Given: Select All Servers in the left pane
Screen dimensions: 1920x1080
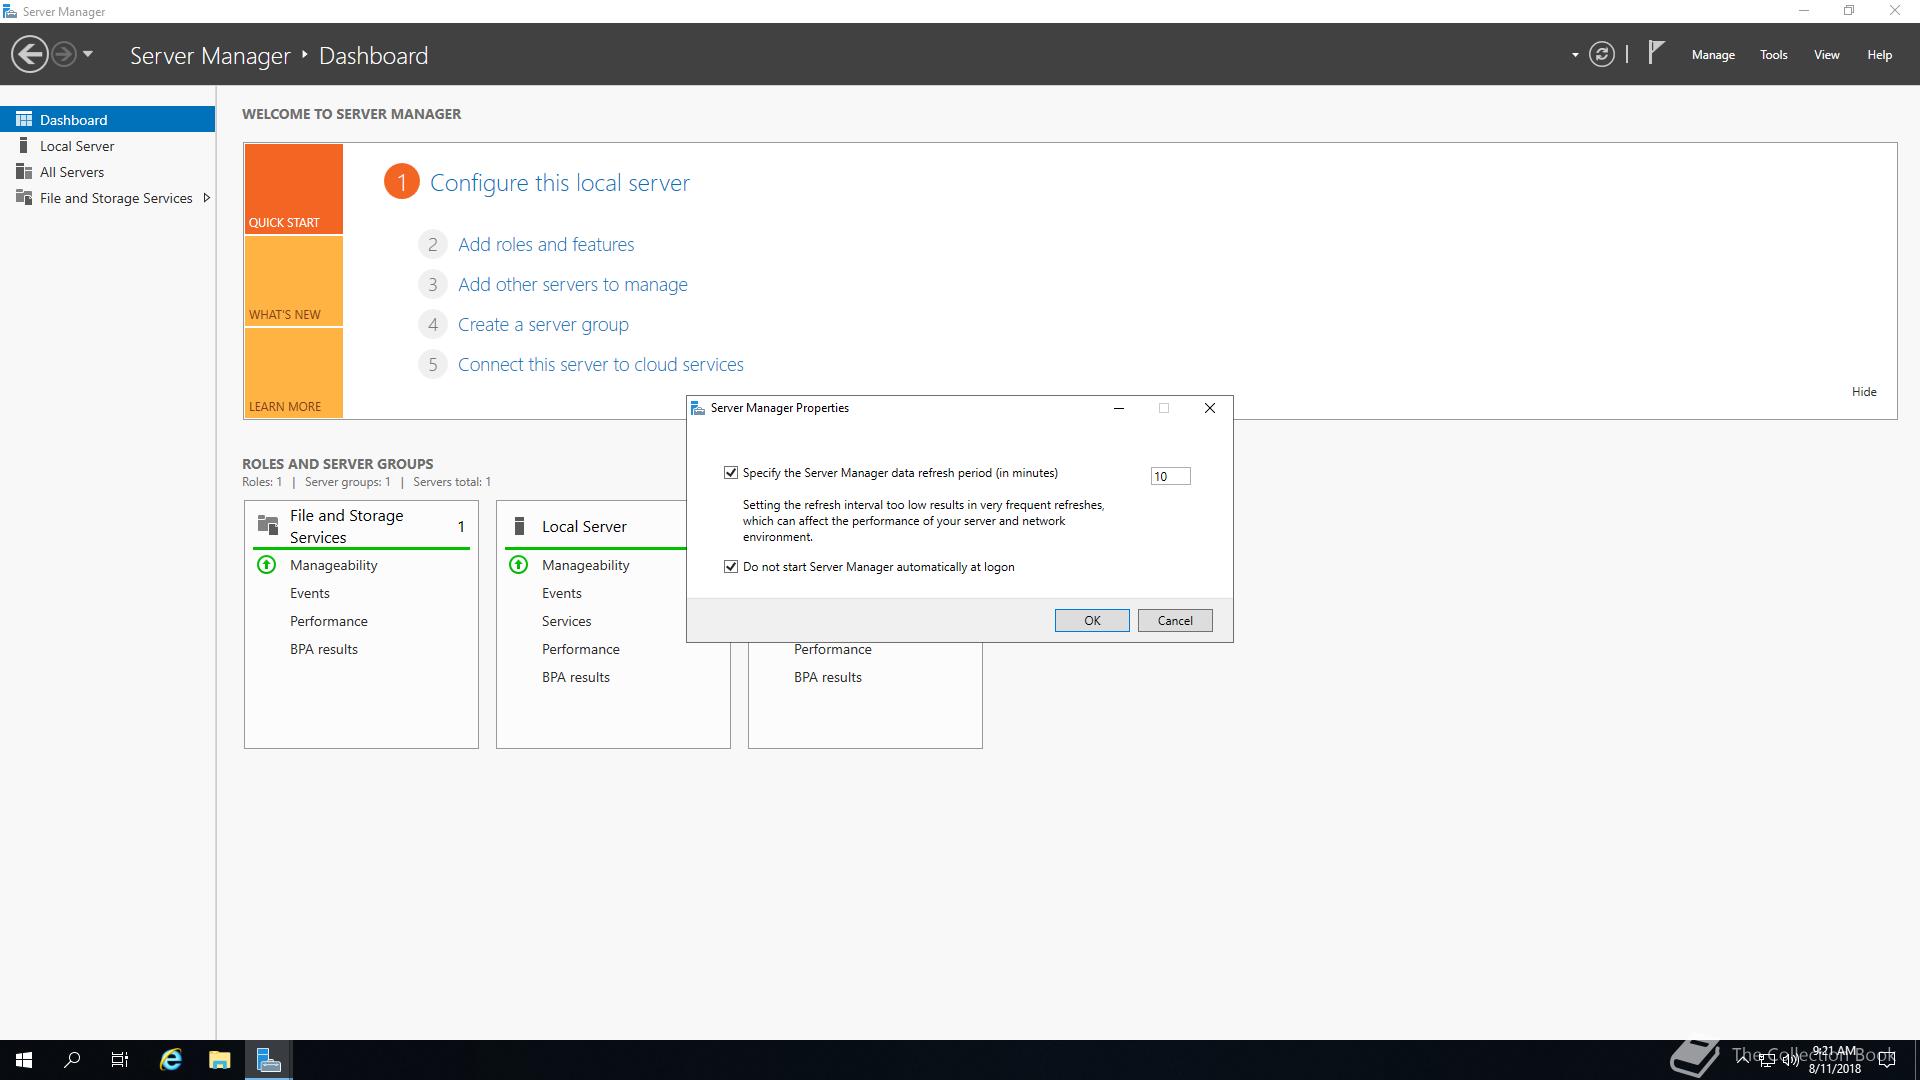Looking at the screenshot, I should (107, 172).
